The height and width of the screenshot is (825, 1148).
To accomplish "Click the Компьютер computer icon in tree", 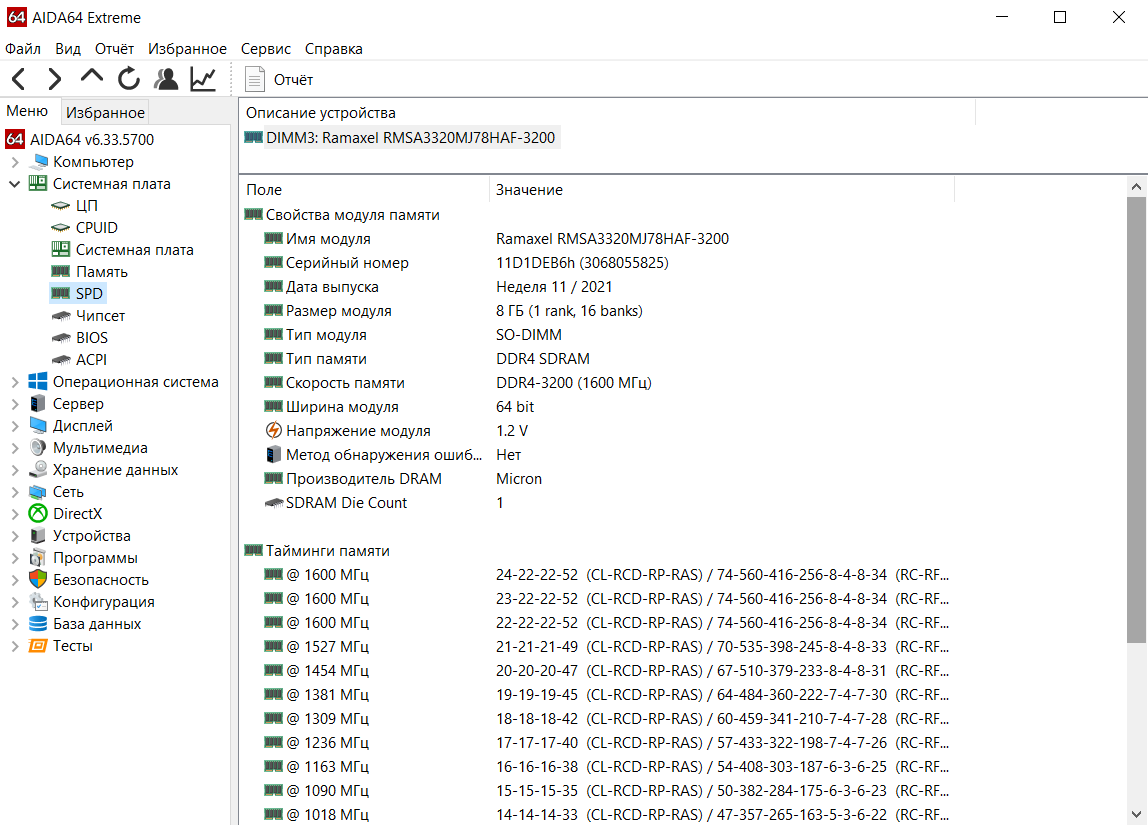I will pyautogui.click(x=38, y=161).
